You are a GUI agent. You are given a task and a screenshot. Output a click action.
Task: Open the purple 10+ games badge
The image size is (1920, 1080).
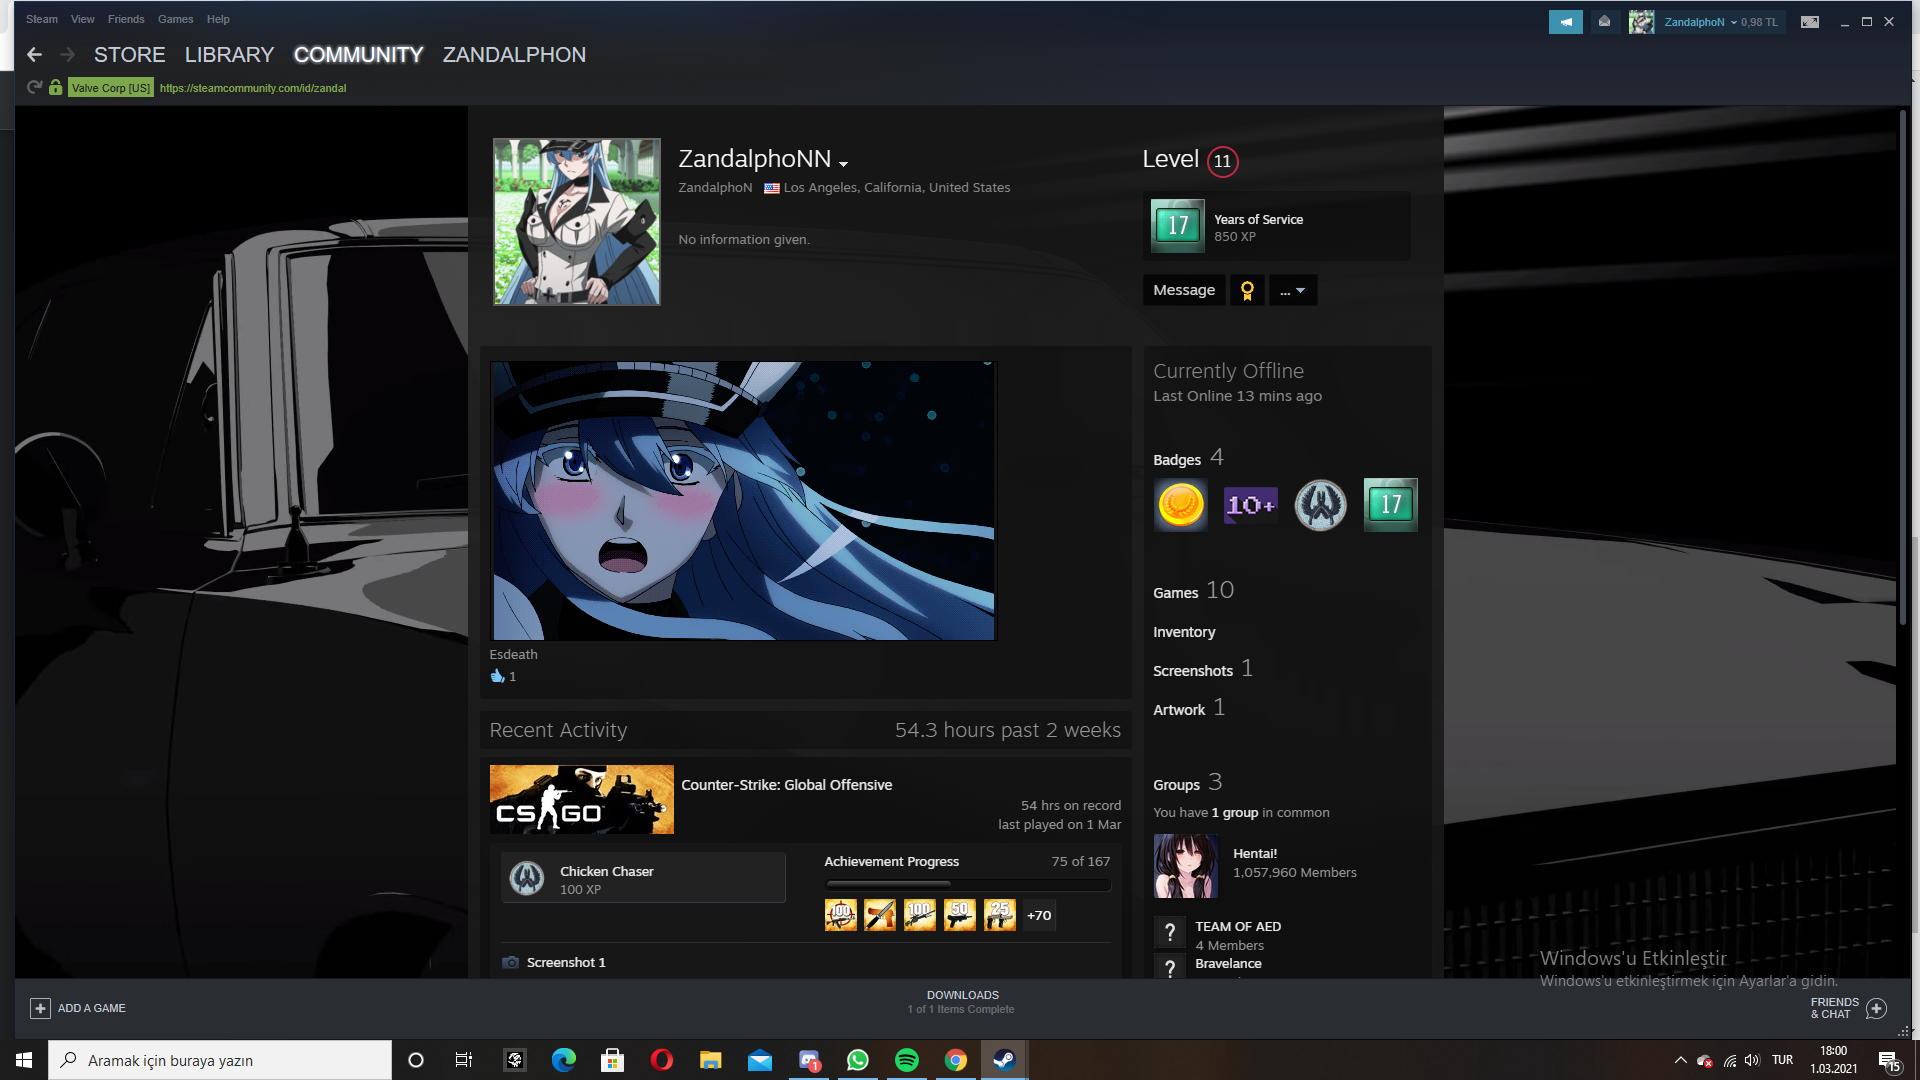(1251, 505)
